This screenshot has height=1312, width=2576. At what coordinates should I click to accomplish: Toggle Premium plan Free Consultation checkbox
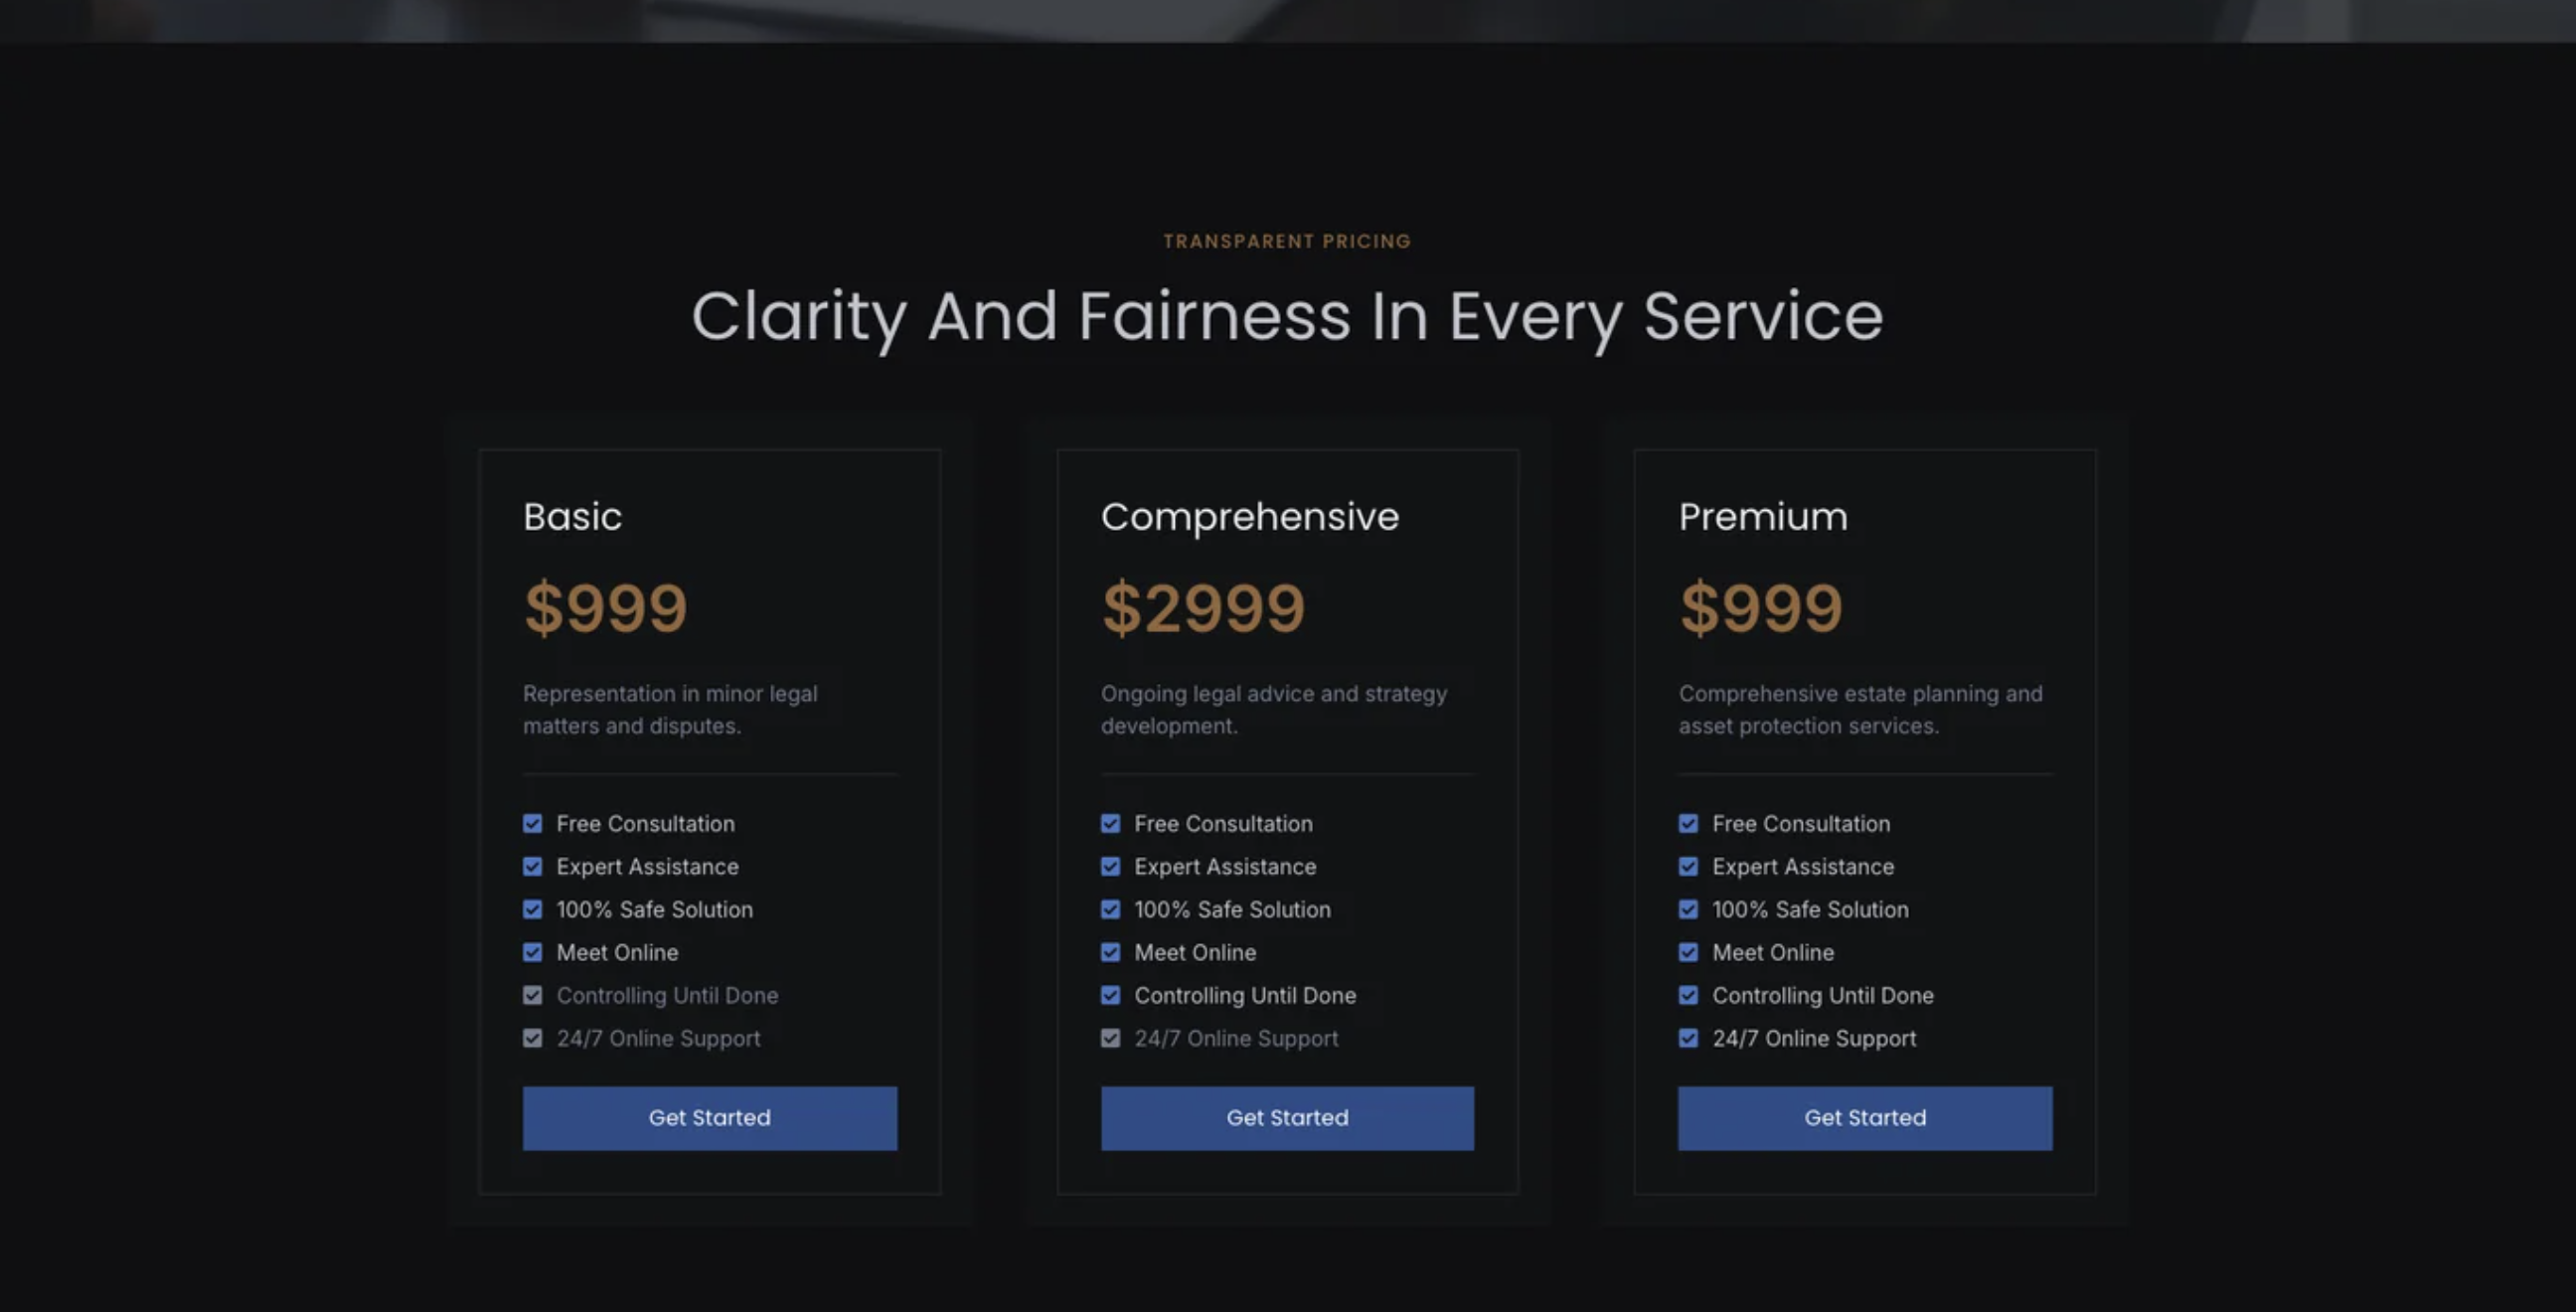click(x=1688, y=823)
